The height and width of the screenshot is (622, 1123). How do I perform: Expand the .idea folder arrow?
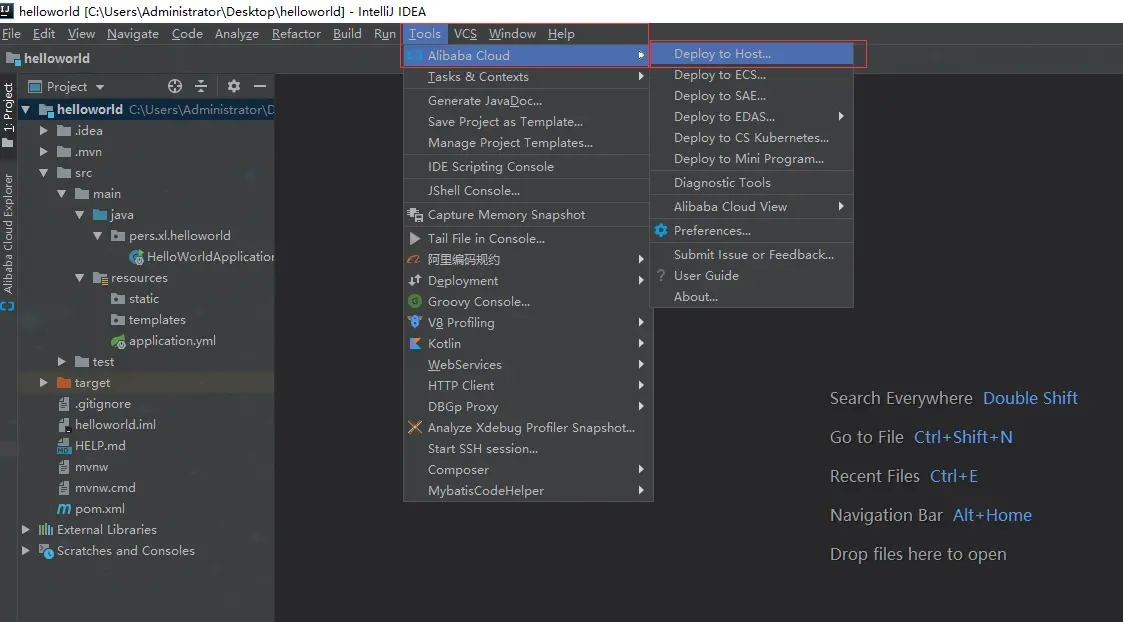[x=44, y=130]
